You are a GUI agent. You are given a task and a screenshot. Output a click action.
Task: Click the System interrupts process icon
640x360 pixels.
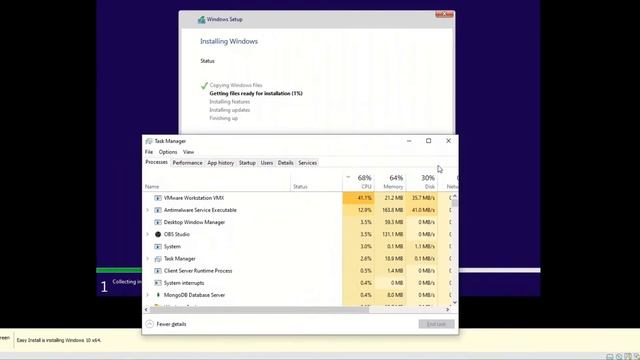[158, 283]
